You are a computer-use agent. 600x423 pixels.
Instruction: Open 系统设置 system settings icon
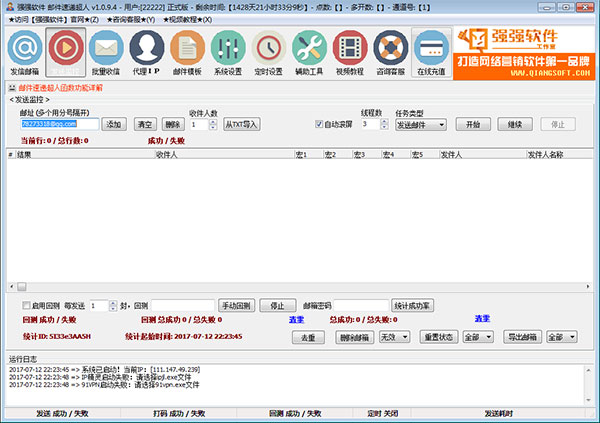[229, 52]
